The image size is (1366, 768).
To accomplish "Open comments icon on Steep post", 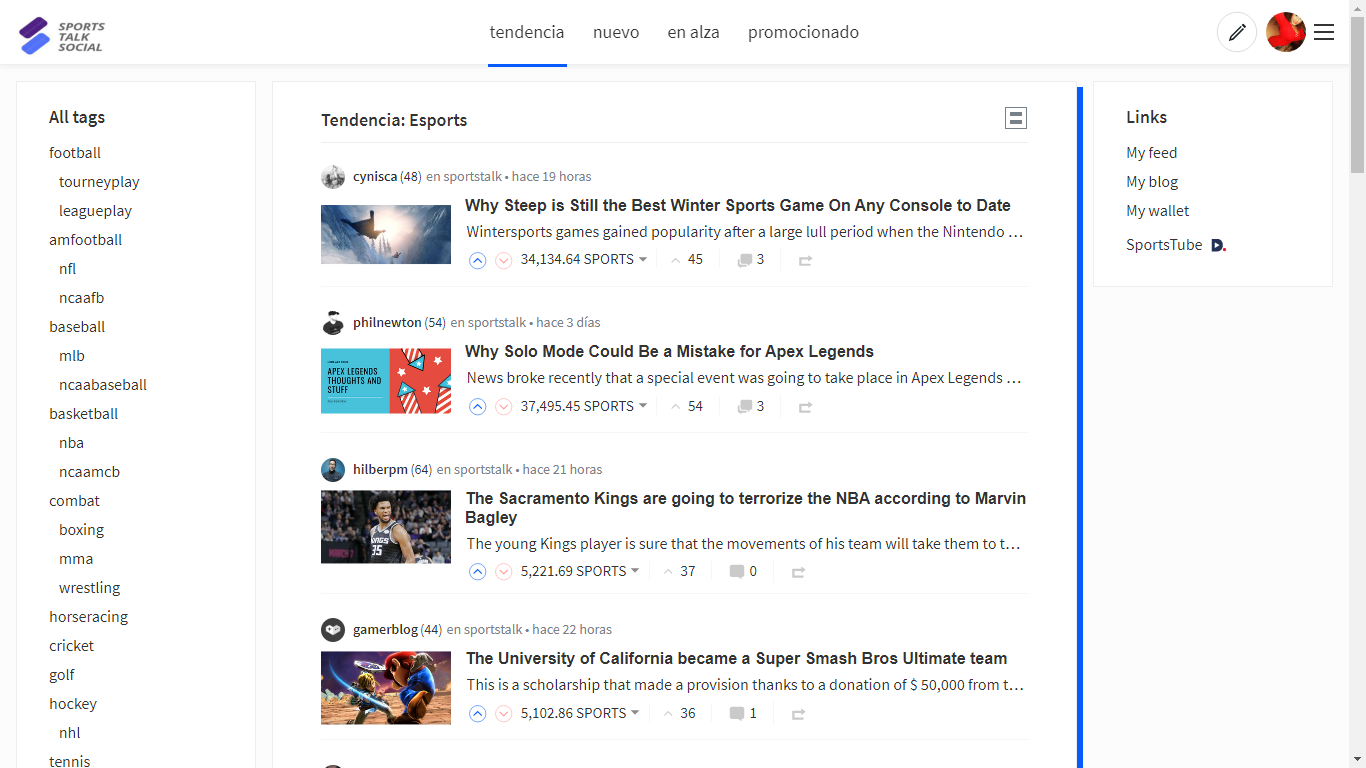I will coord(745,260).
